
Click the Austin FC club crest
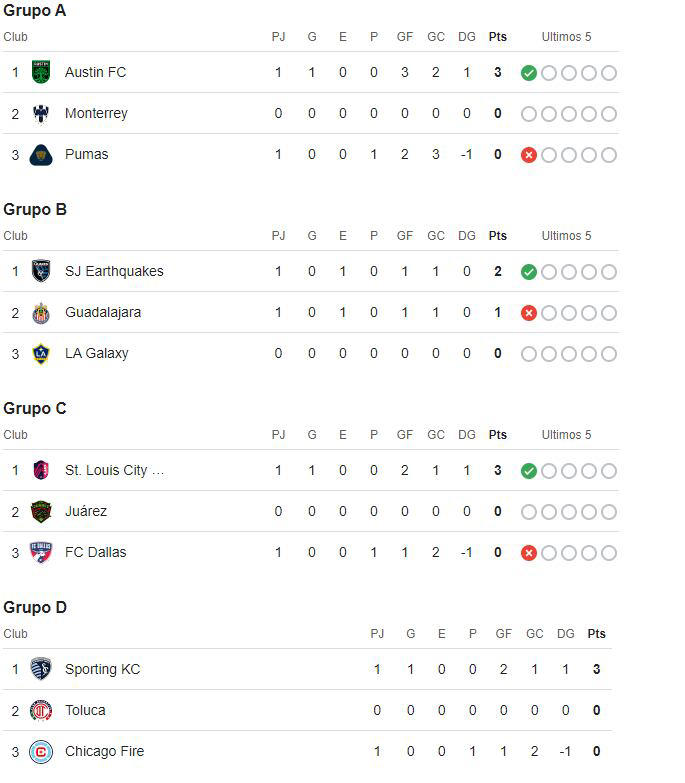click(x=41, y=72)
